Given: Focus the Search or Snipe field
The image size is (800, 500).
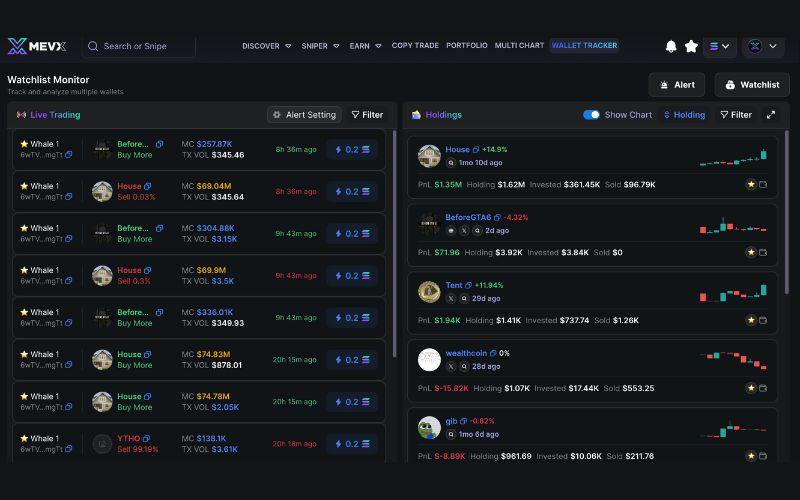Looking at the screenshot, I should pos(139,46).
